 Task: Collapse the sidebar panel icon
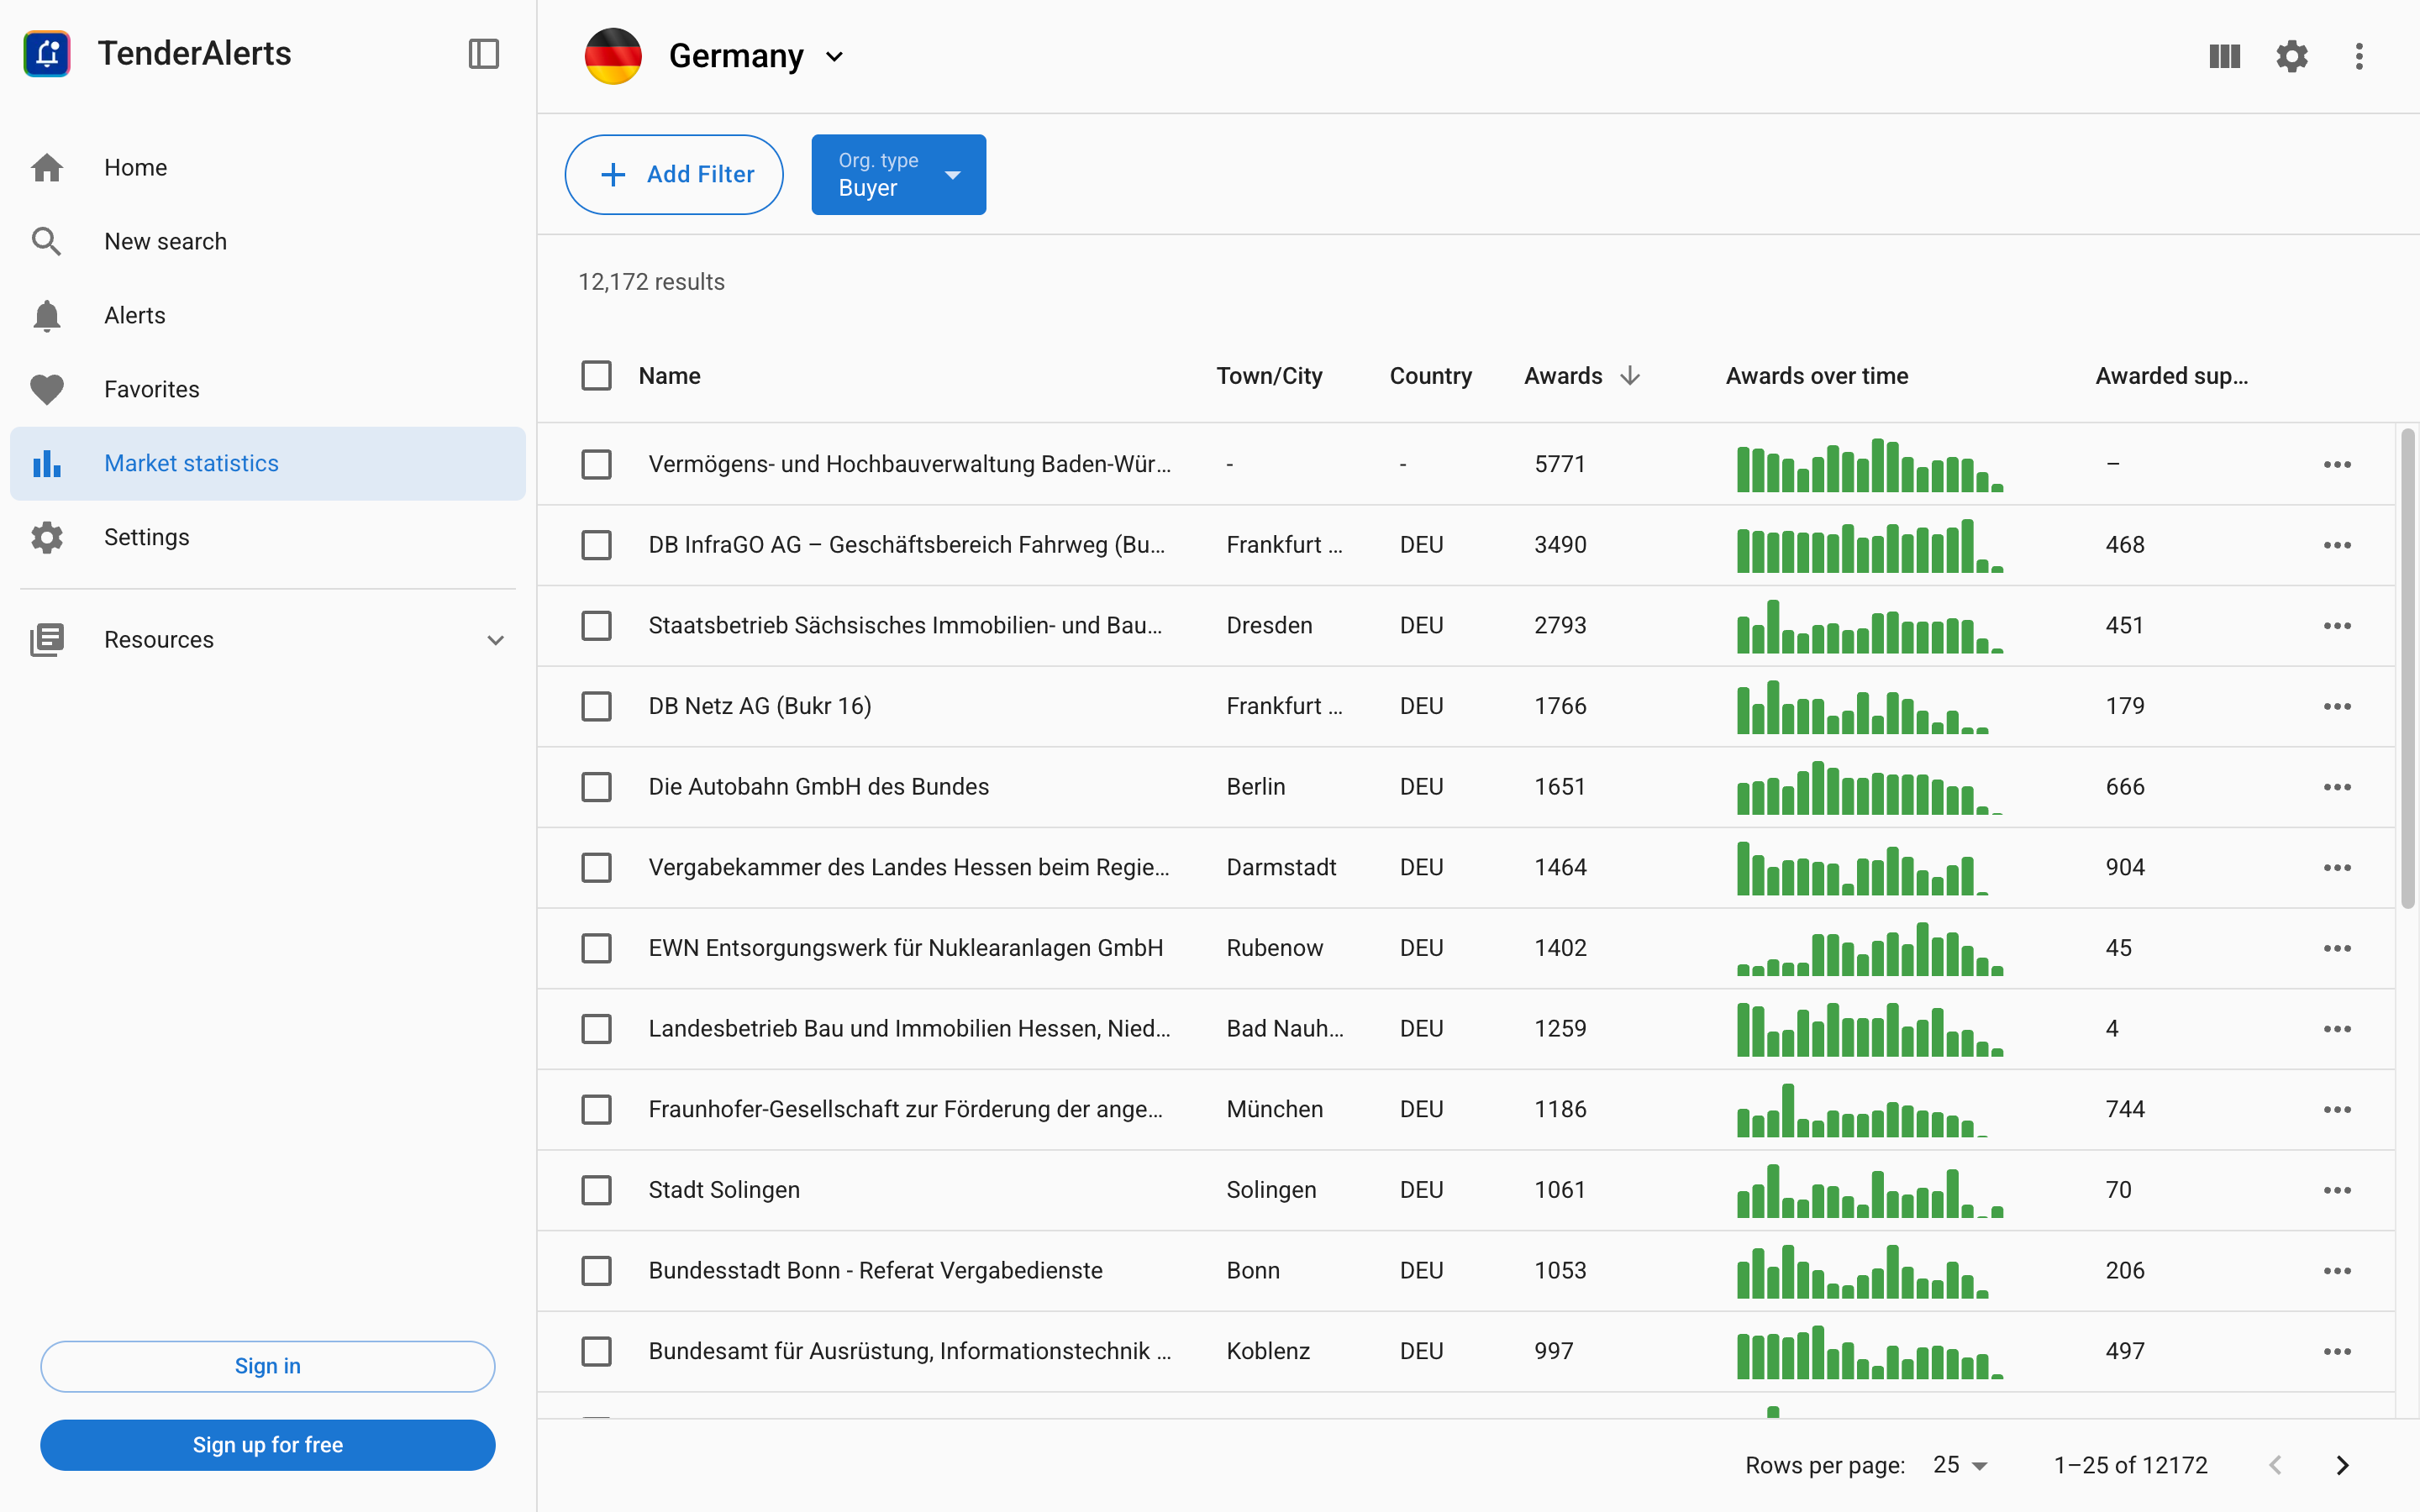(483, 54)
